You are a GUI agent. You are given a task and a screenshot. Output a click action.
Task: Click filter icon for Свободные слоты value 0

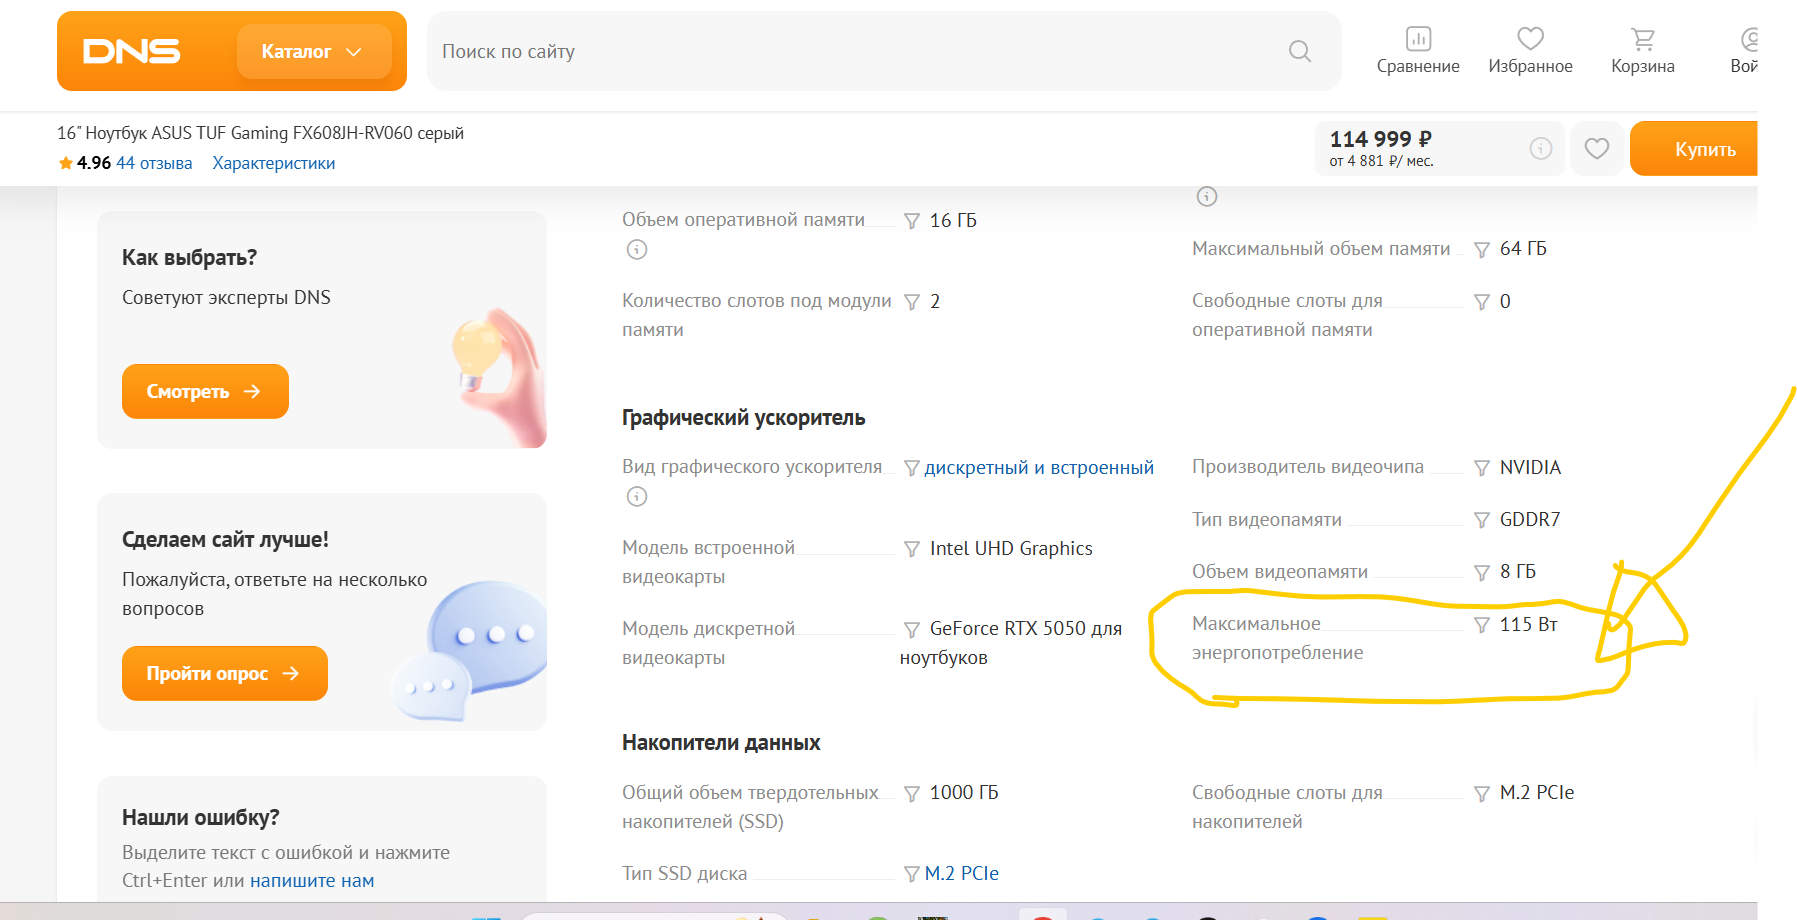tap(1482, 302)
